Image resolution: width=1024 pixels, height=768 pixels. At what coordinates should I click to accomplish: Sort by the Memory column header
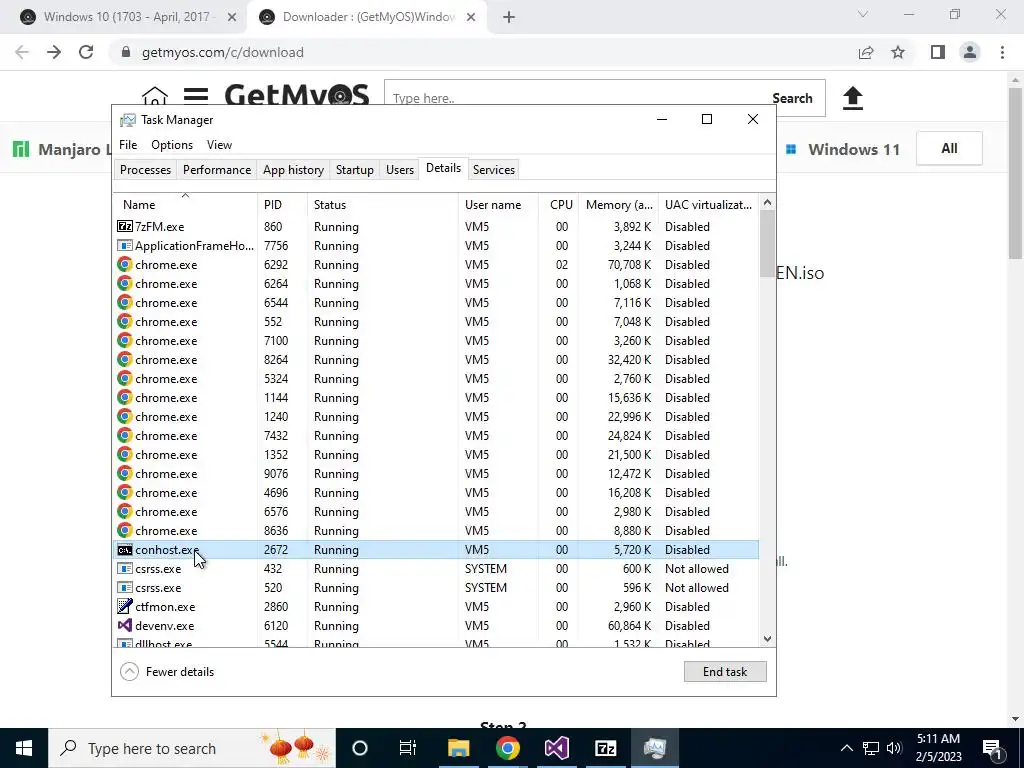(618, 204)
